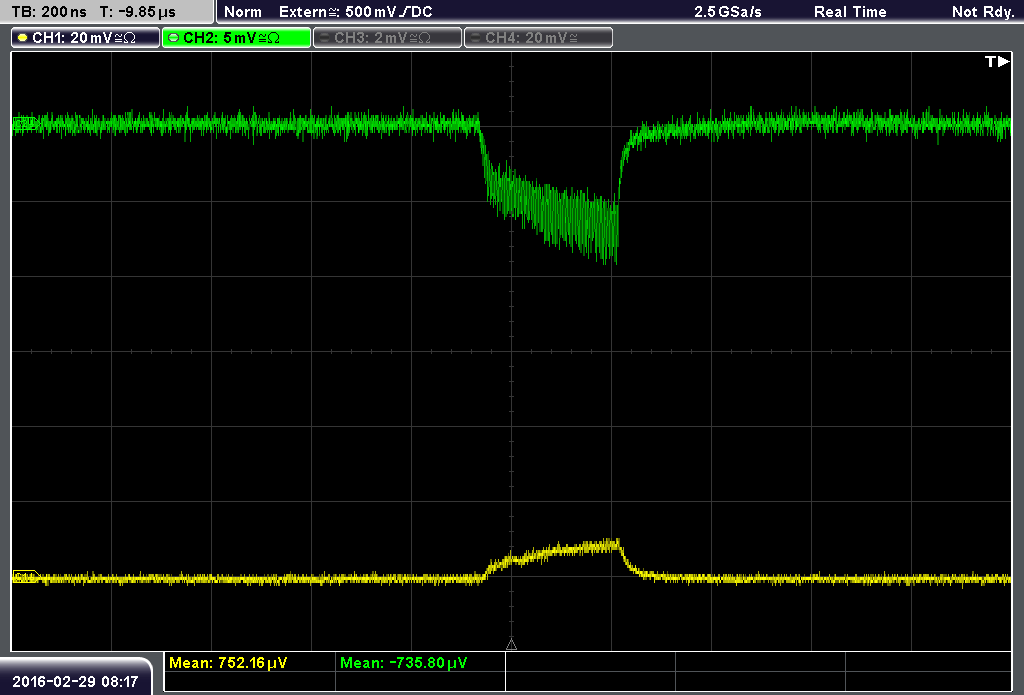Click the yellow Mean: 752.16 µV measurement
This screenshot has width=1024, height=695.
(x=228, y=663)
